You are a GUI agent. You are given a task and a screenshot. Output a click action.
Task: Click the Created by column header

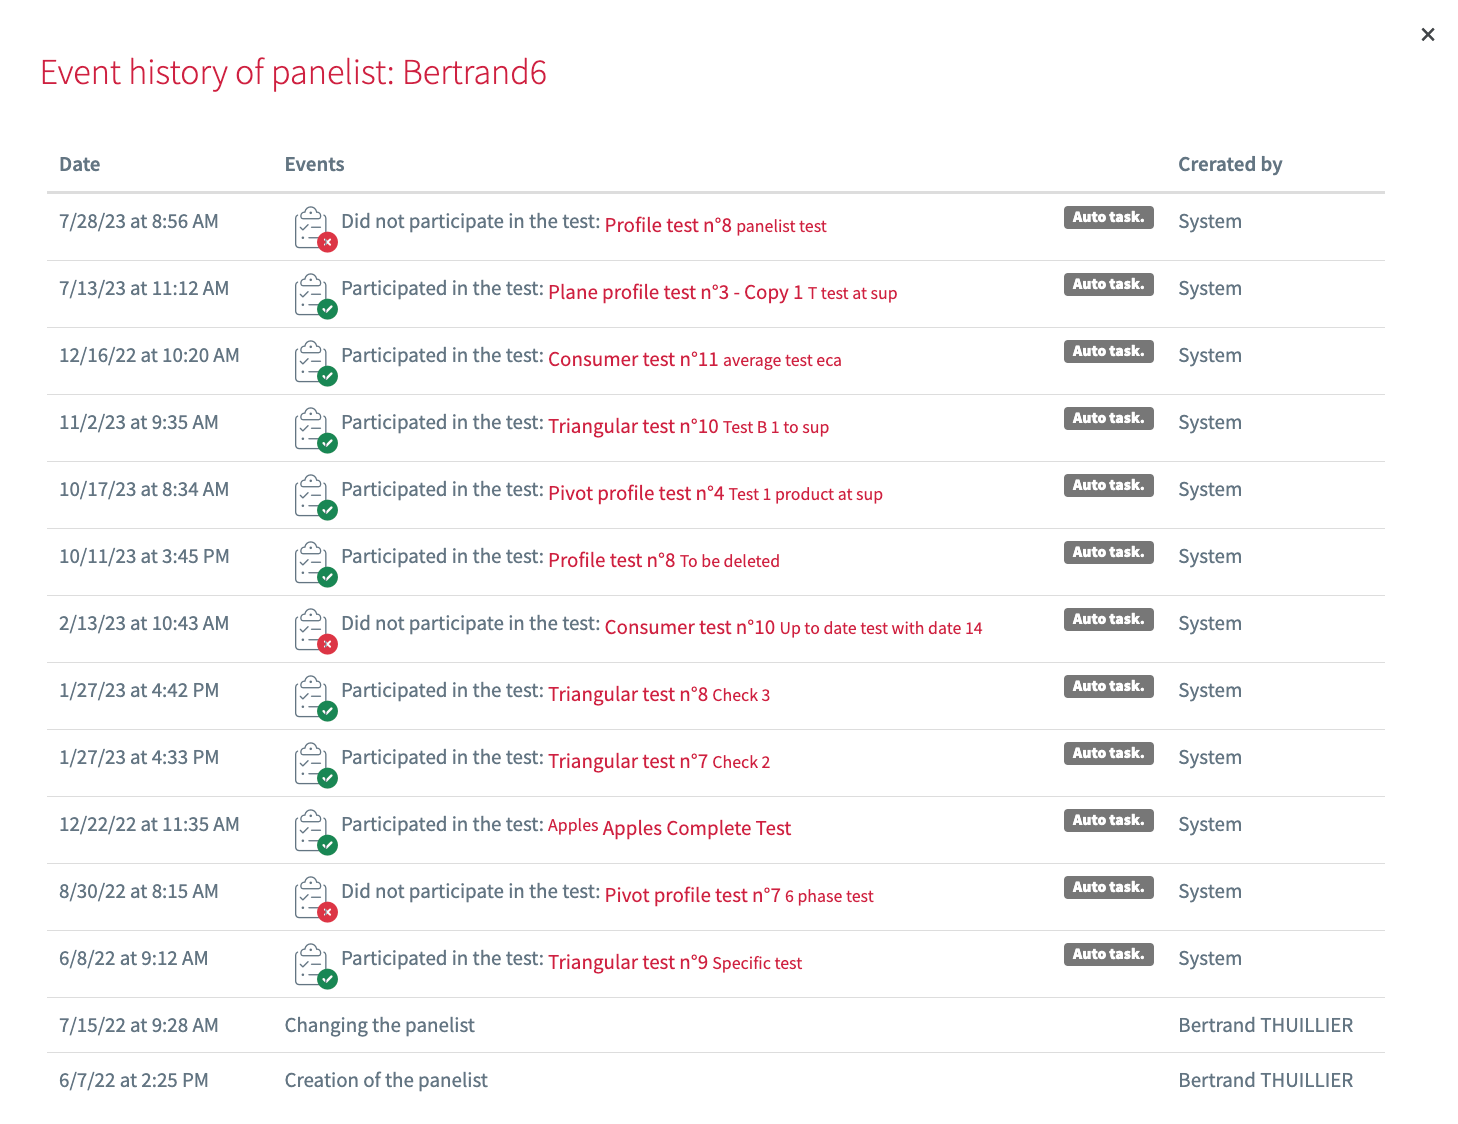tap(1229, 165)
